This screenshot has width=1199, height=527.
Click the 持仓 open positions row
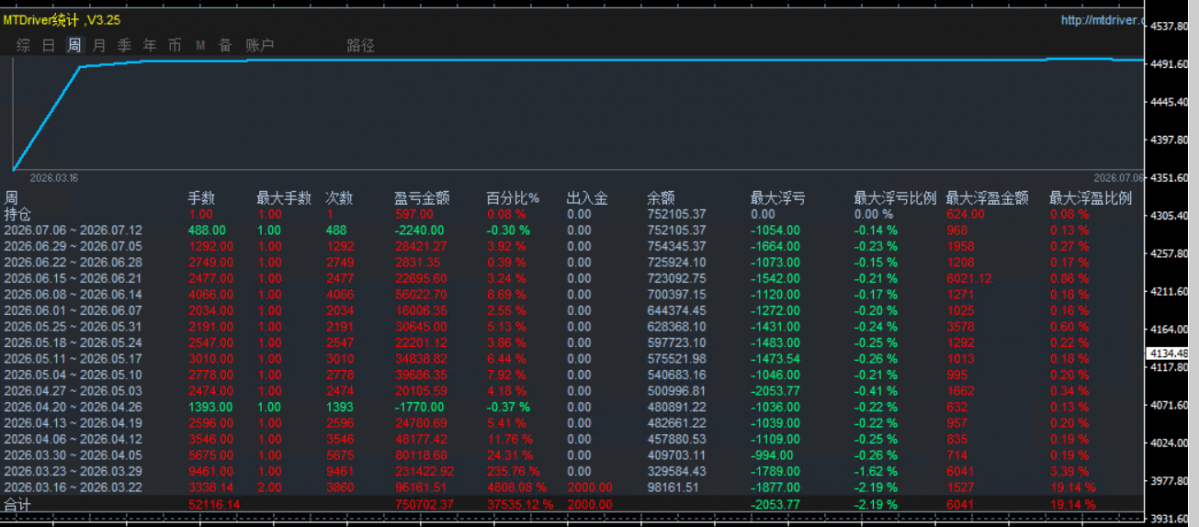pyautogui.click(x=573, y=213)
